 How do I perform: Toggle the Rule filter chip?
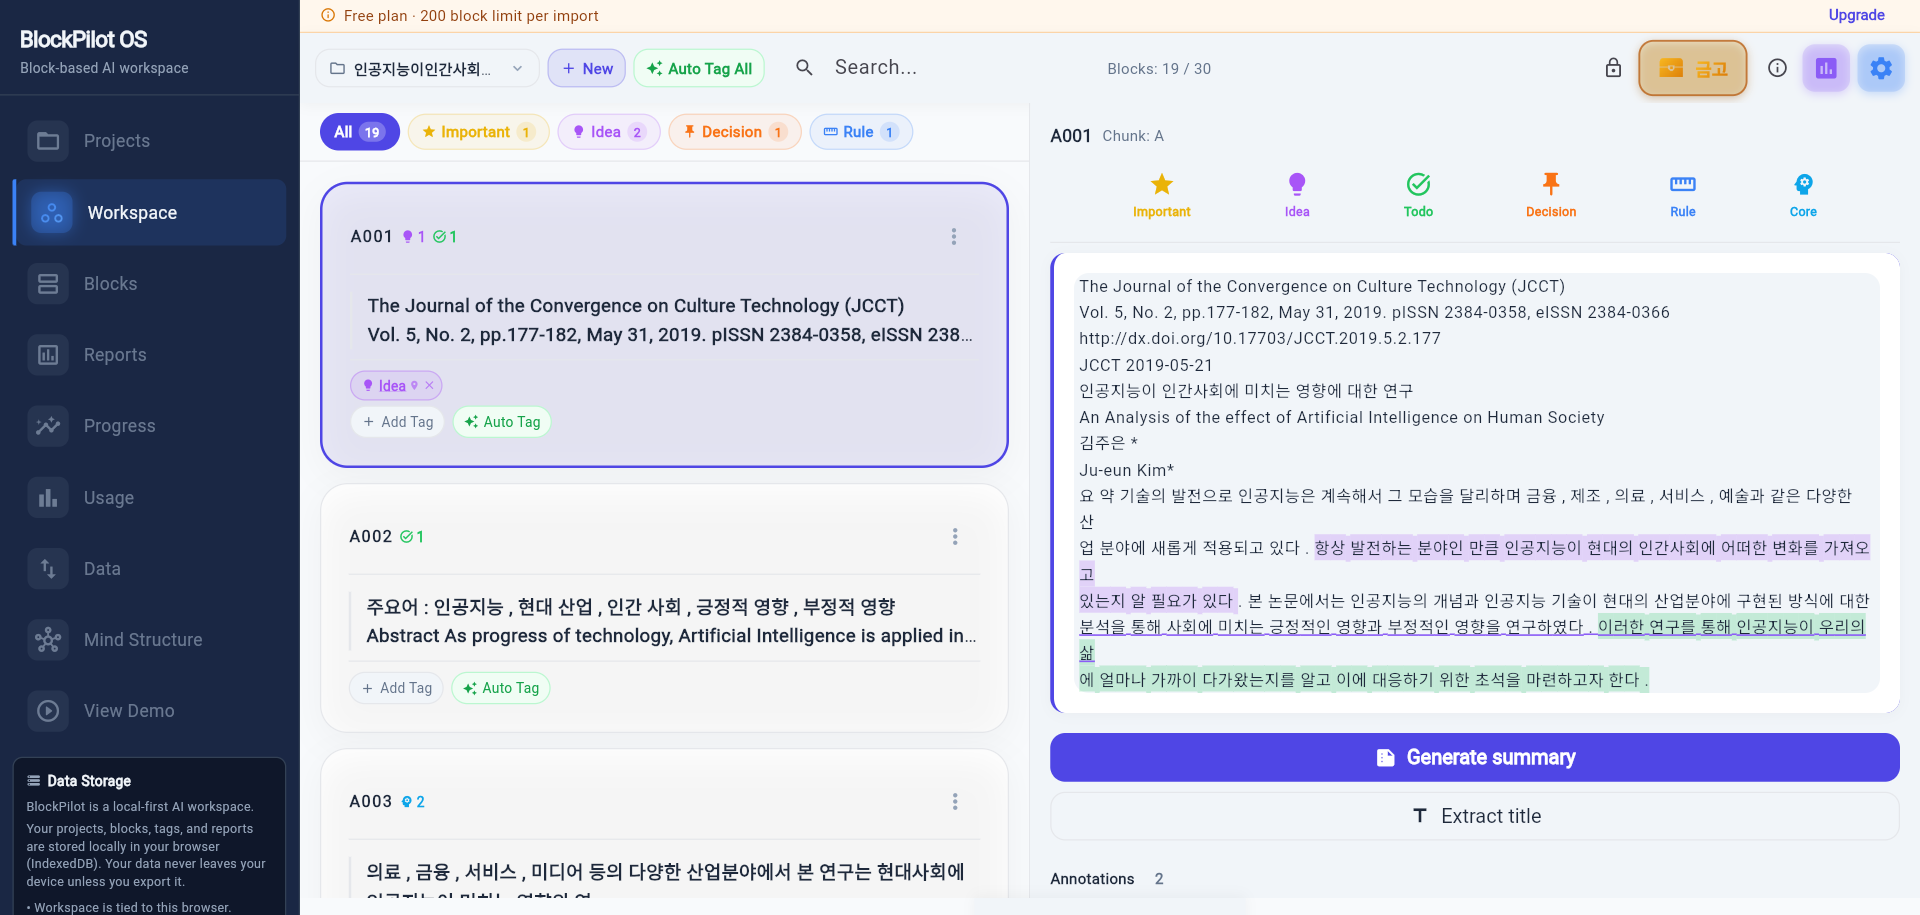[x=861, y=131]
